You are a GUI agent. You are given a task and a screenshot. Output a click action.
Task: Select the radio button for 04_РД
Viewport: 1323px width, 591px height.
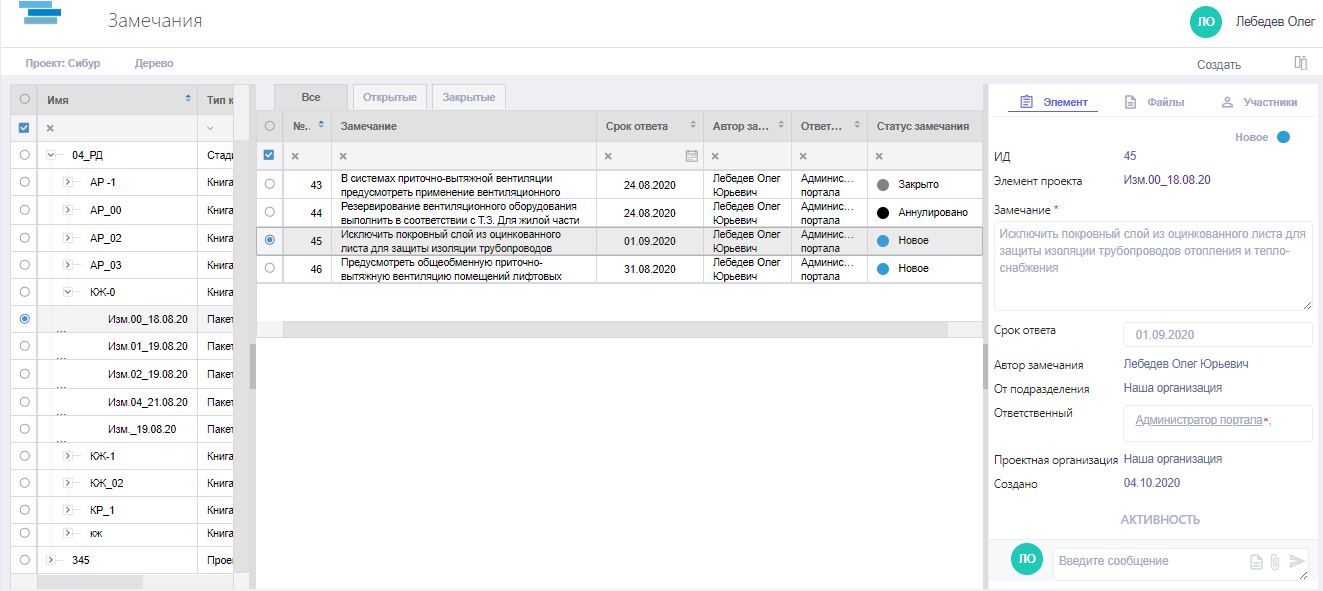click(24, 155)
